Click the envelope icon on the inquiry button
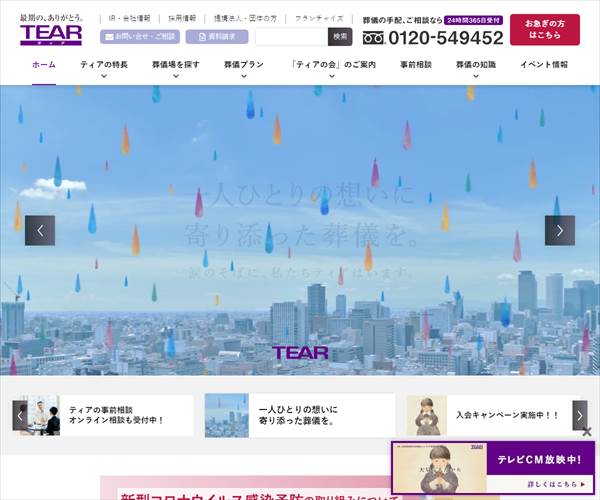The height and width of the screenshot is (500, 600). click(109, 37)
